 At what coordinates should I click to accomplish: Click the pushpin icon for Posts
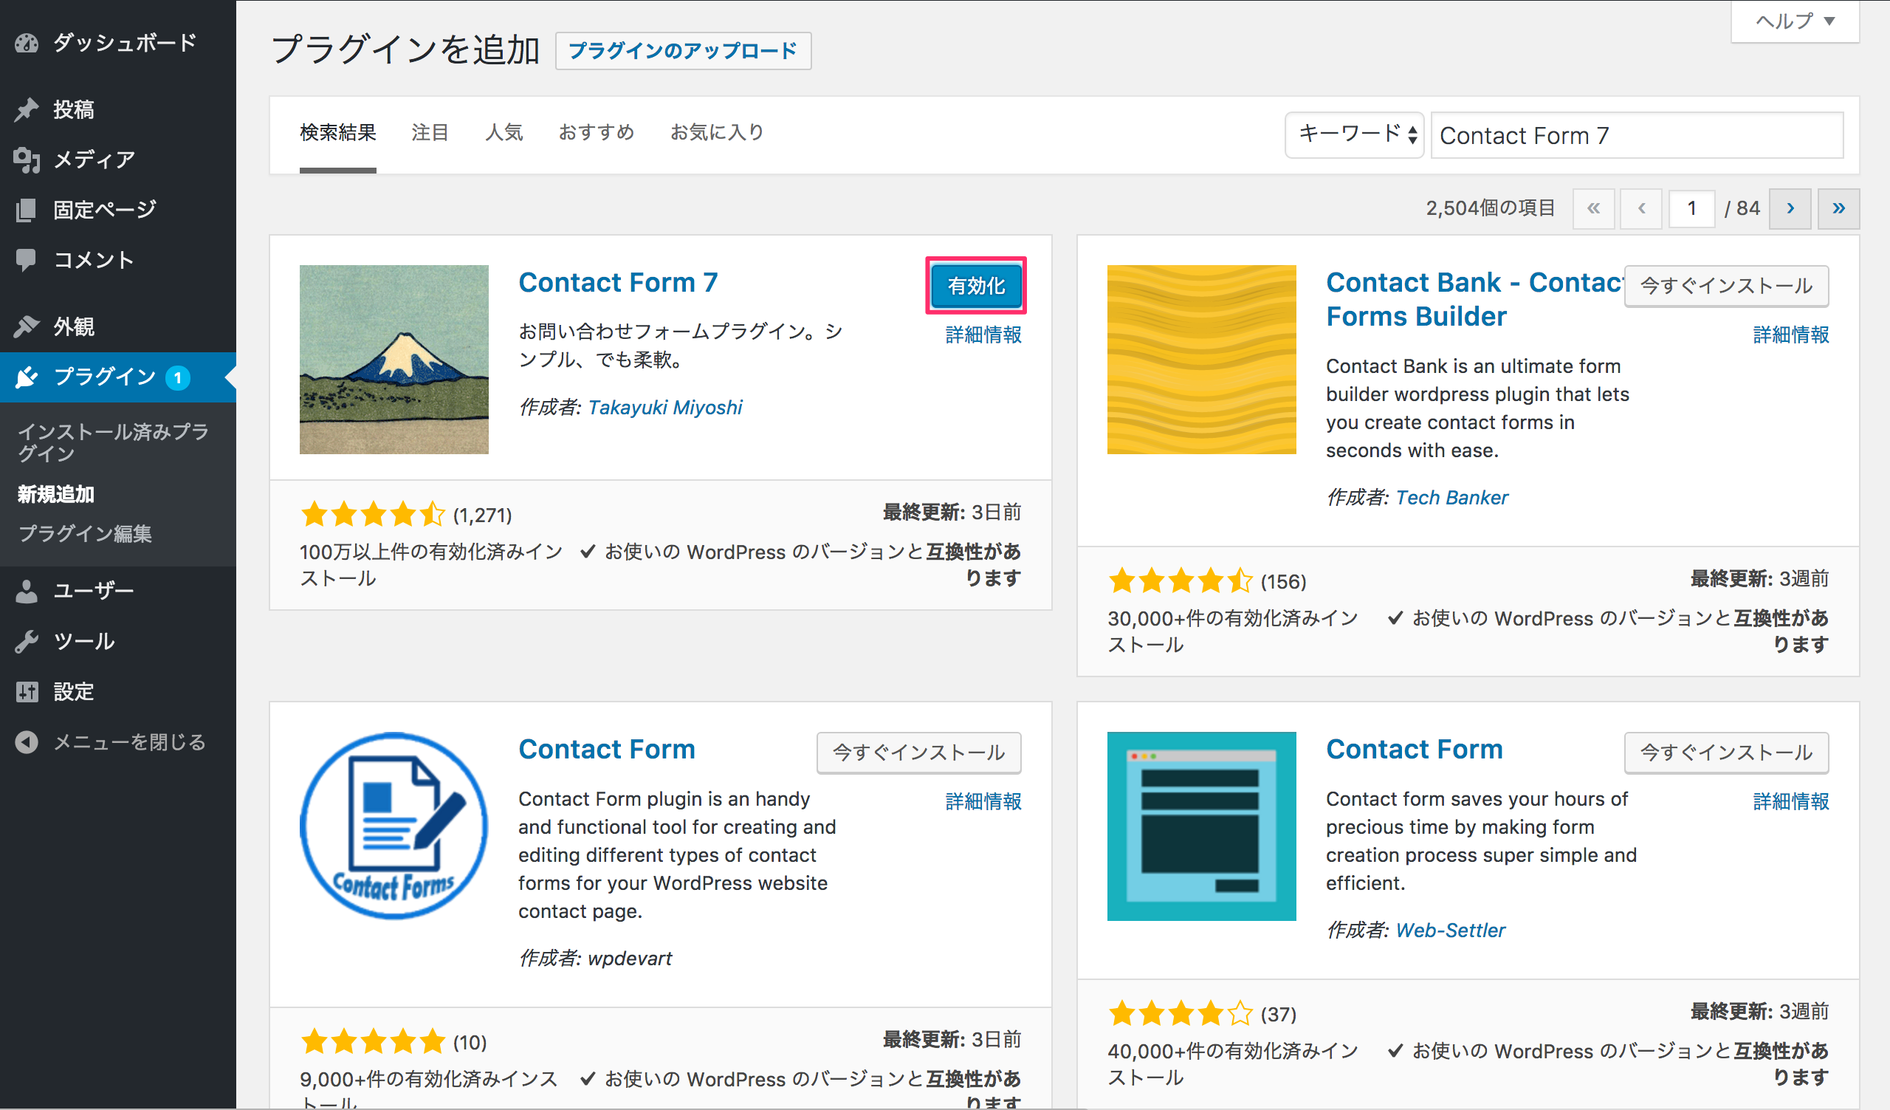27,109
